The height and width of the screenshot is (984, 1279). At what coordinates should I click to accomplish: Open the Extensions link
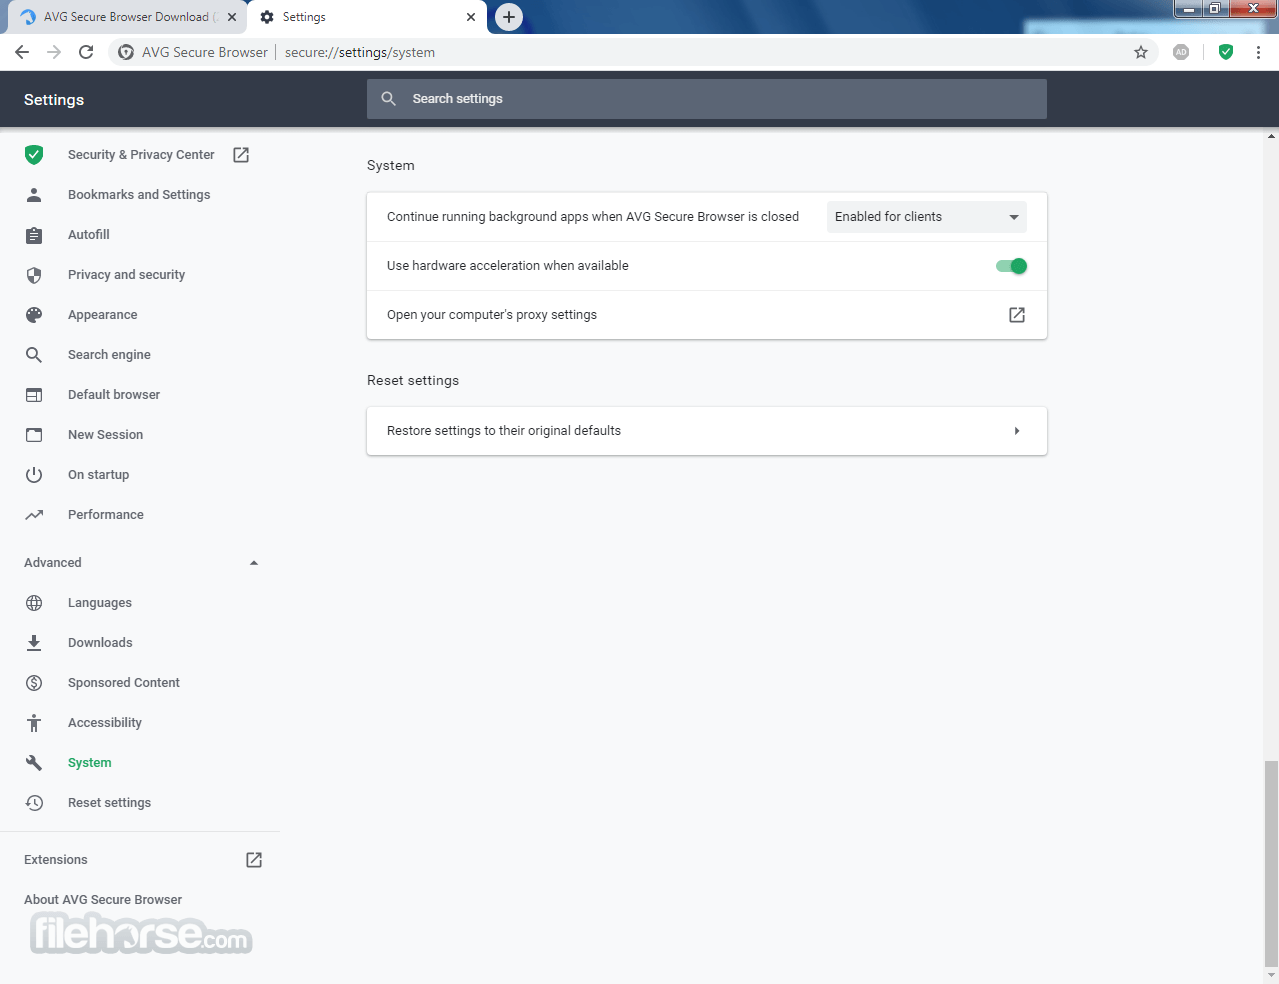point(56,860)
